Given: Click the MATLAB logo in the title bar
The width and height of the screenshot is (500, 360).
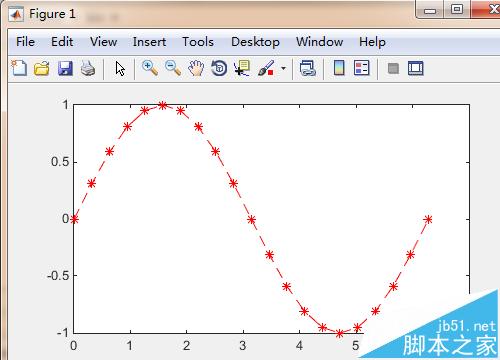Looking at the screenshot, I should (16, 14).
